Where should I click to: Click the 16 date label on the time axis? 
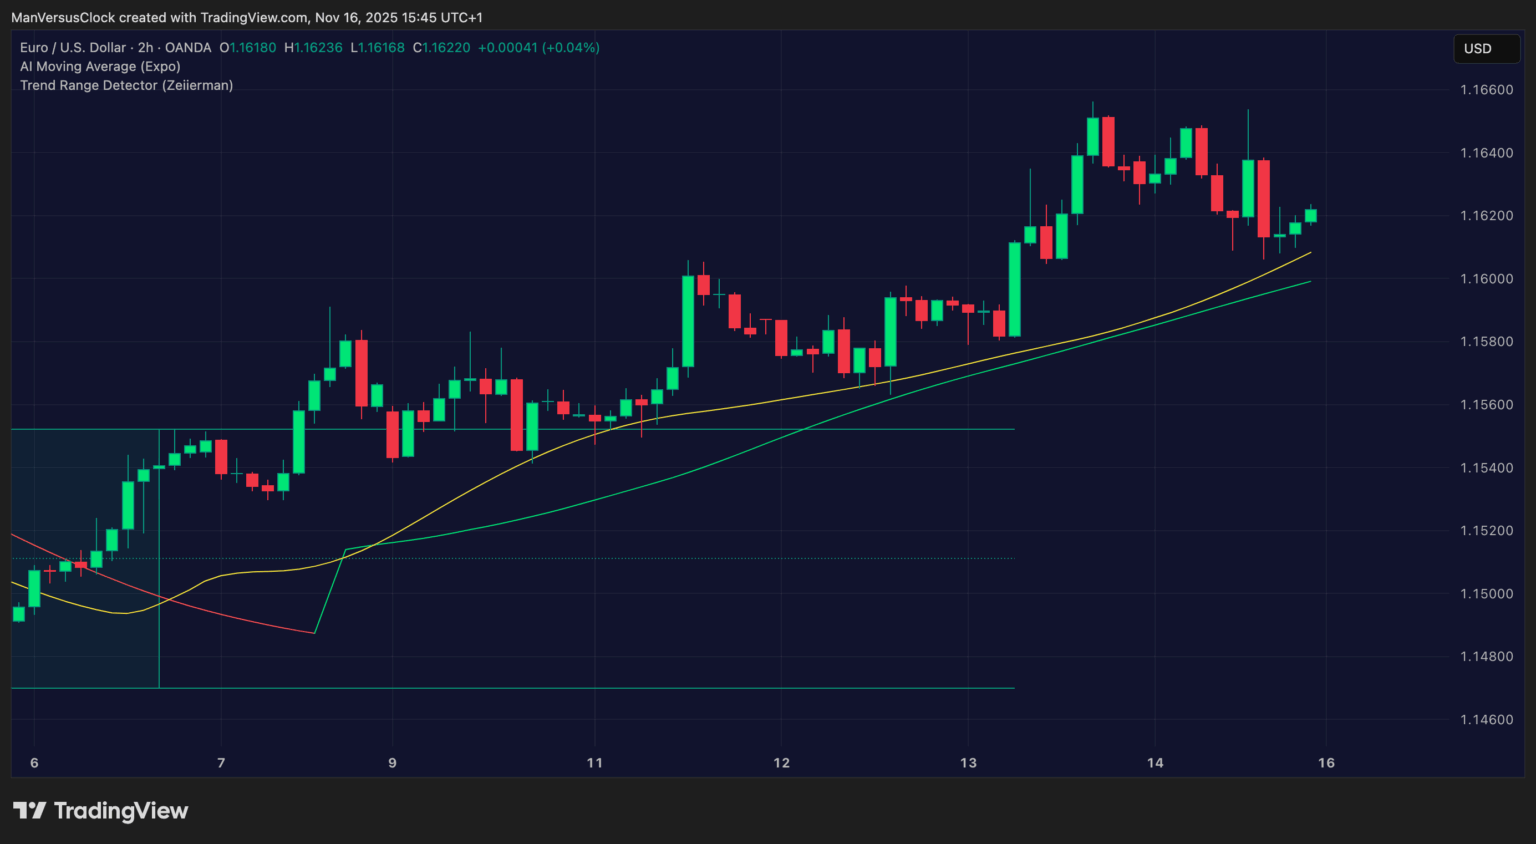tap(1326, 762)
